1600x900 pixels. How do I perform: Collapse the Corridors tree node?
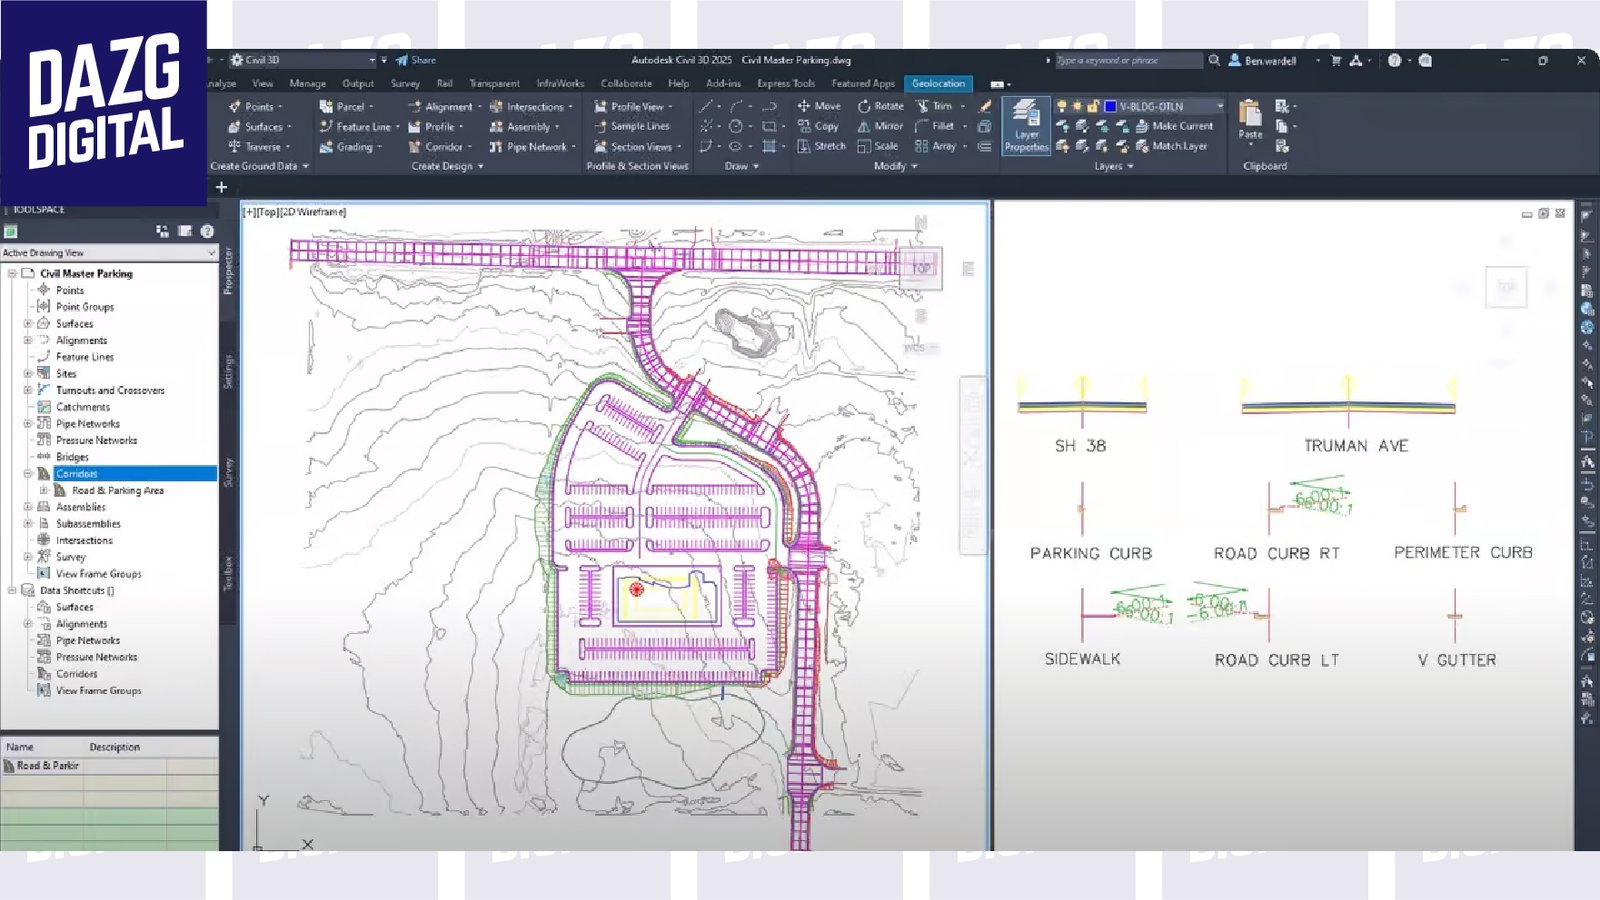pos(28,473)
